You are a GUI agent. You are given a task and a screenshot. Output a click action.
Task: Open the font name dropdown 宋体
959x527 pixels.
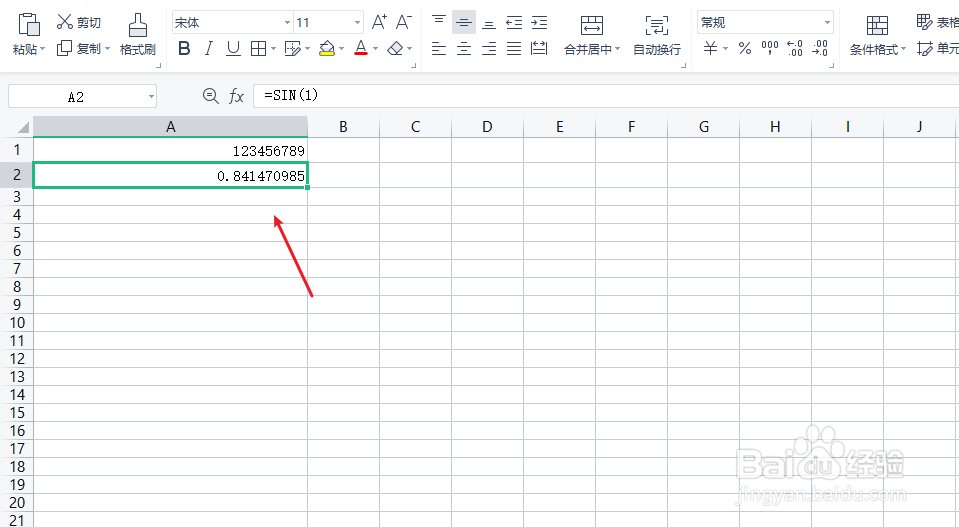(232, 23)
